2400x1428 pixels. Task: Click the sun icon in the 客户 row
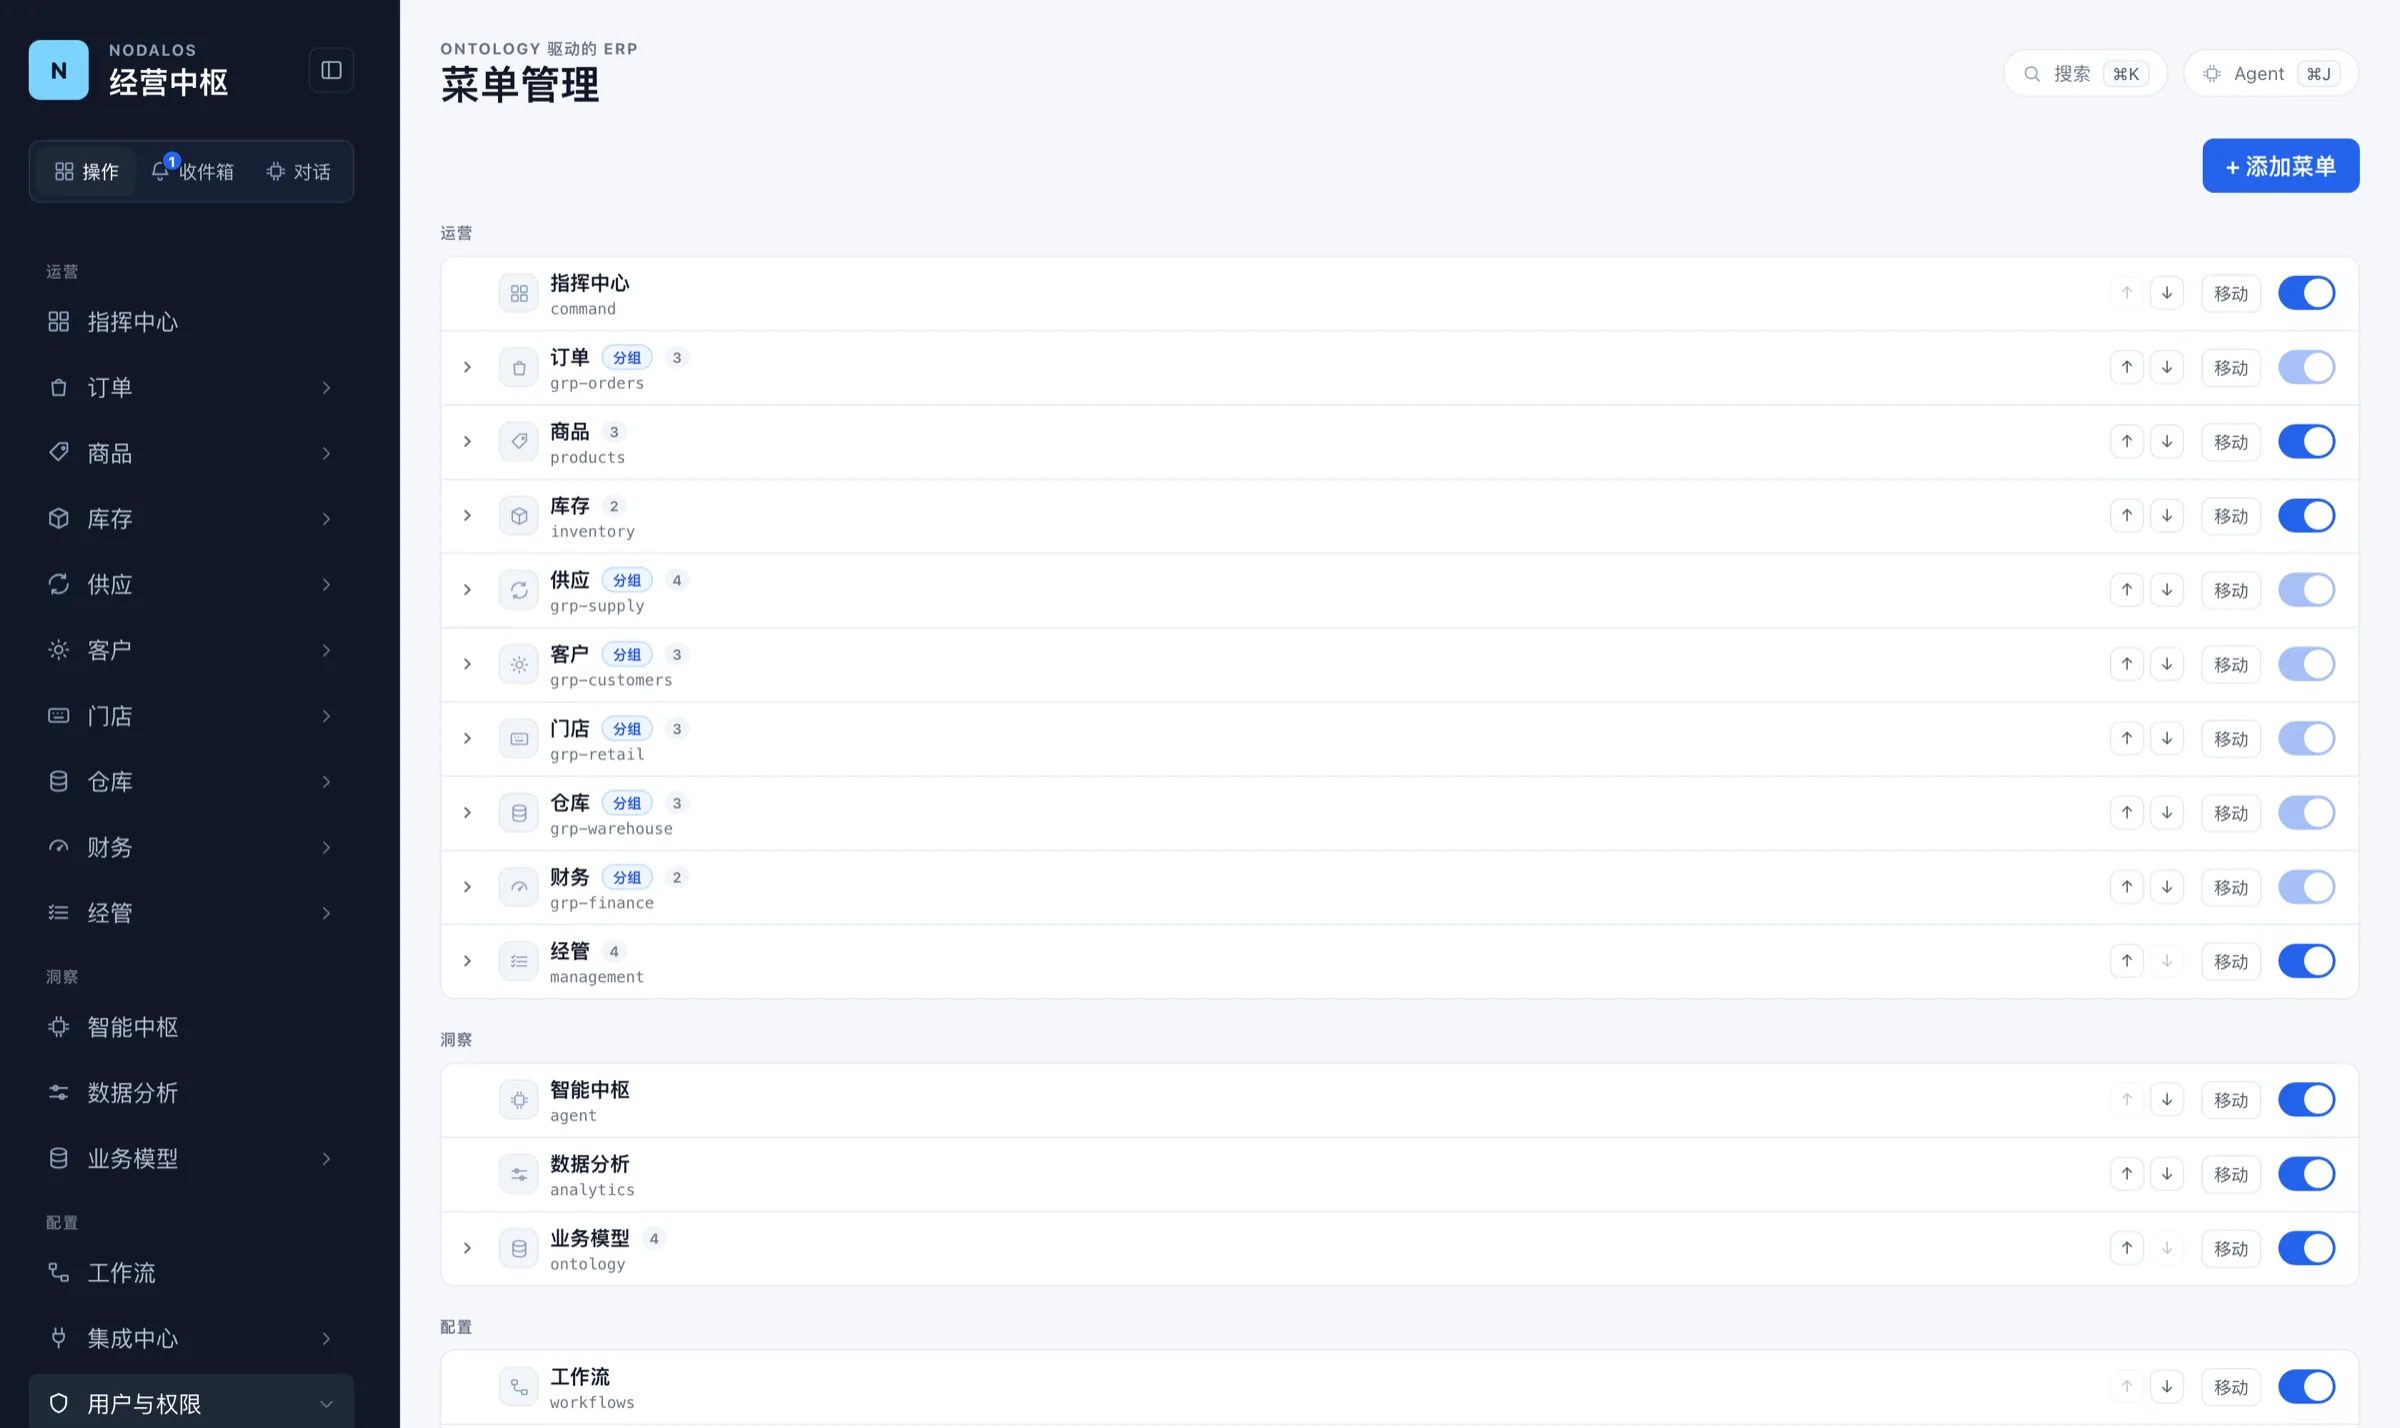point(519,664)
